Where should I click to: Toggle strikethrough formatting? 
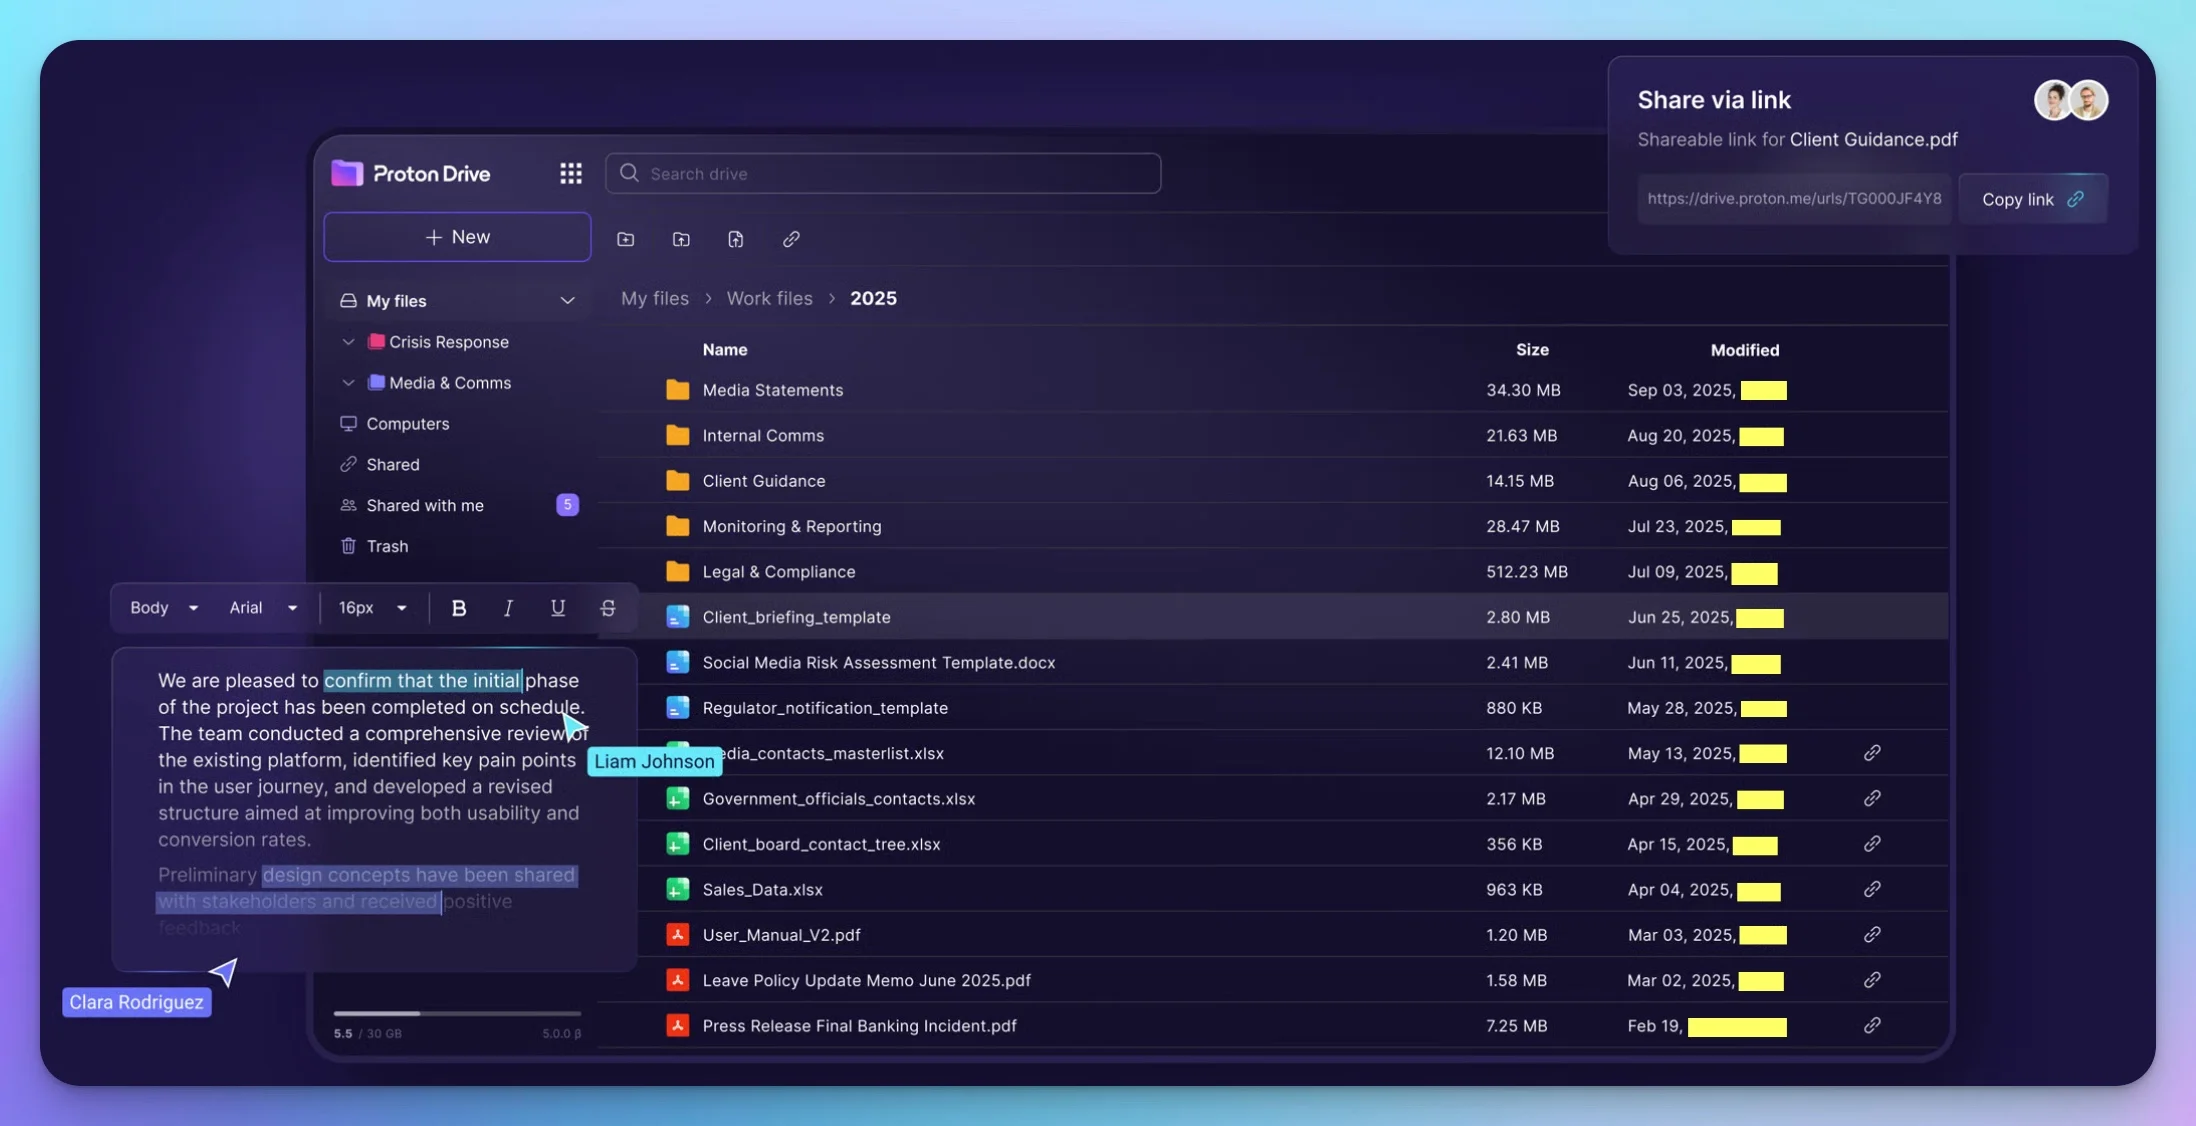point(608,608)
